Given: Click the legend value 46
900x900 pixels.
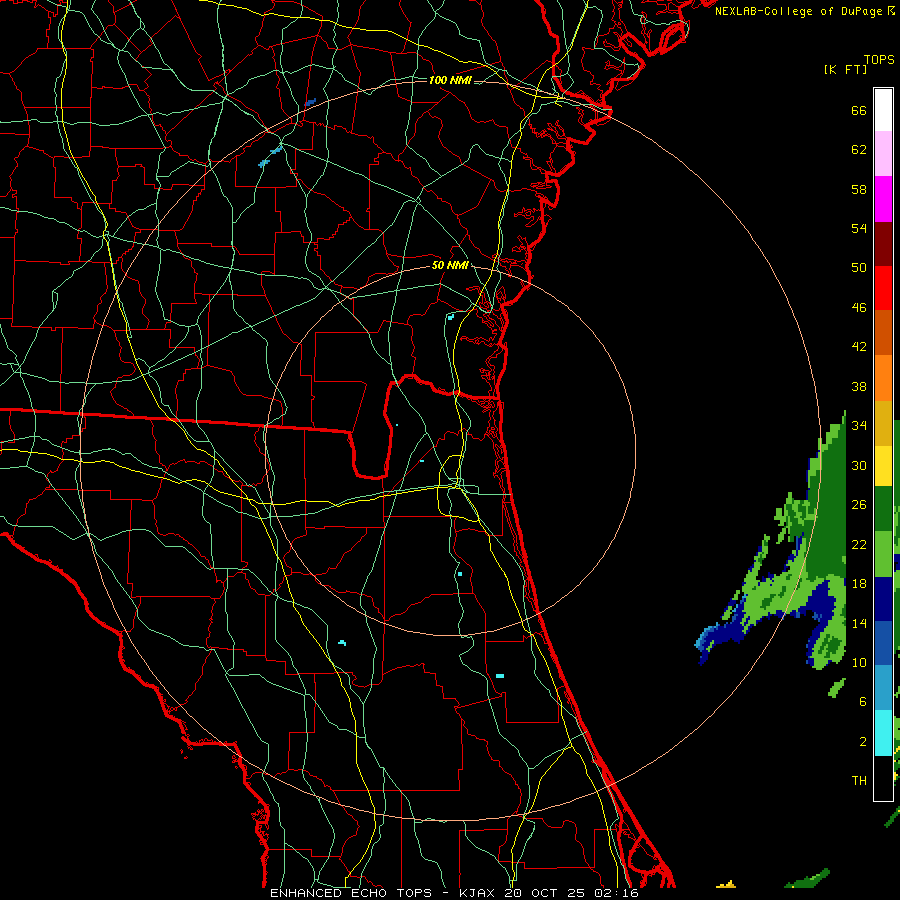Looking at the screenshot, I should 859,308.
